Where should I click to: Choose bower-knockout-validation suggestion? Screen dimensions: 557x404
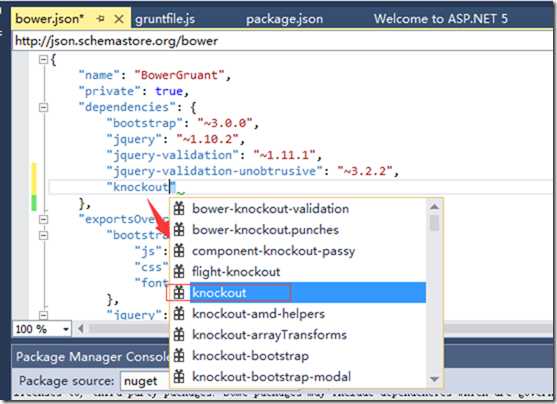(x=271, y=209)
